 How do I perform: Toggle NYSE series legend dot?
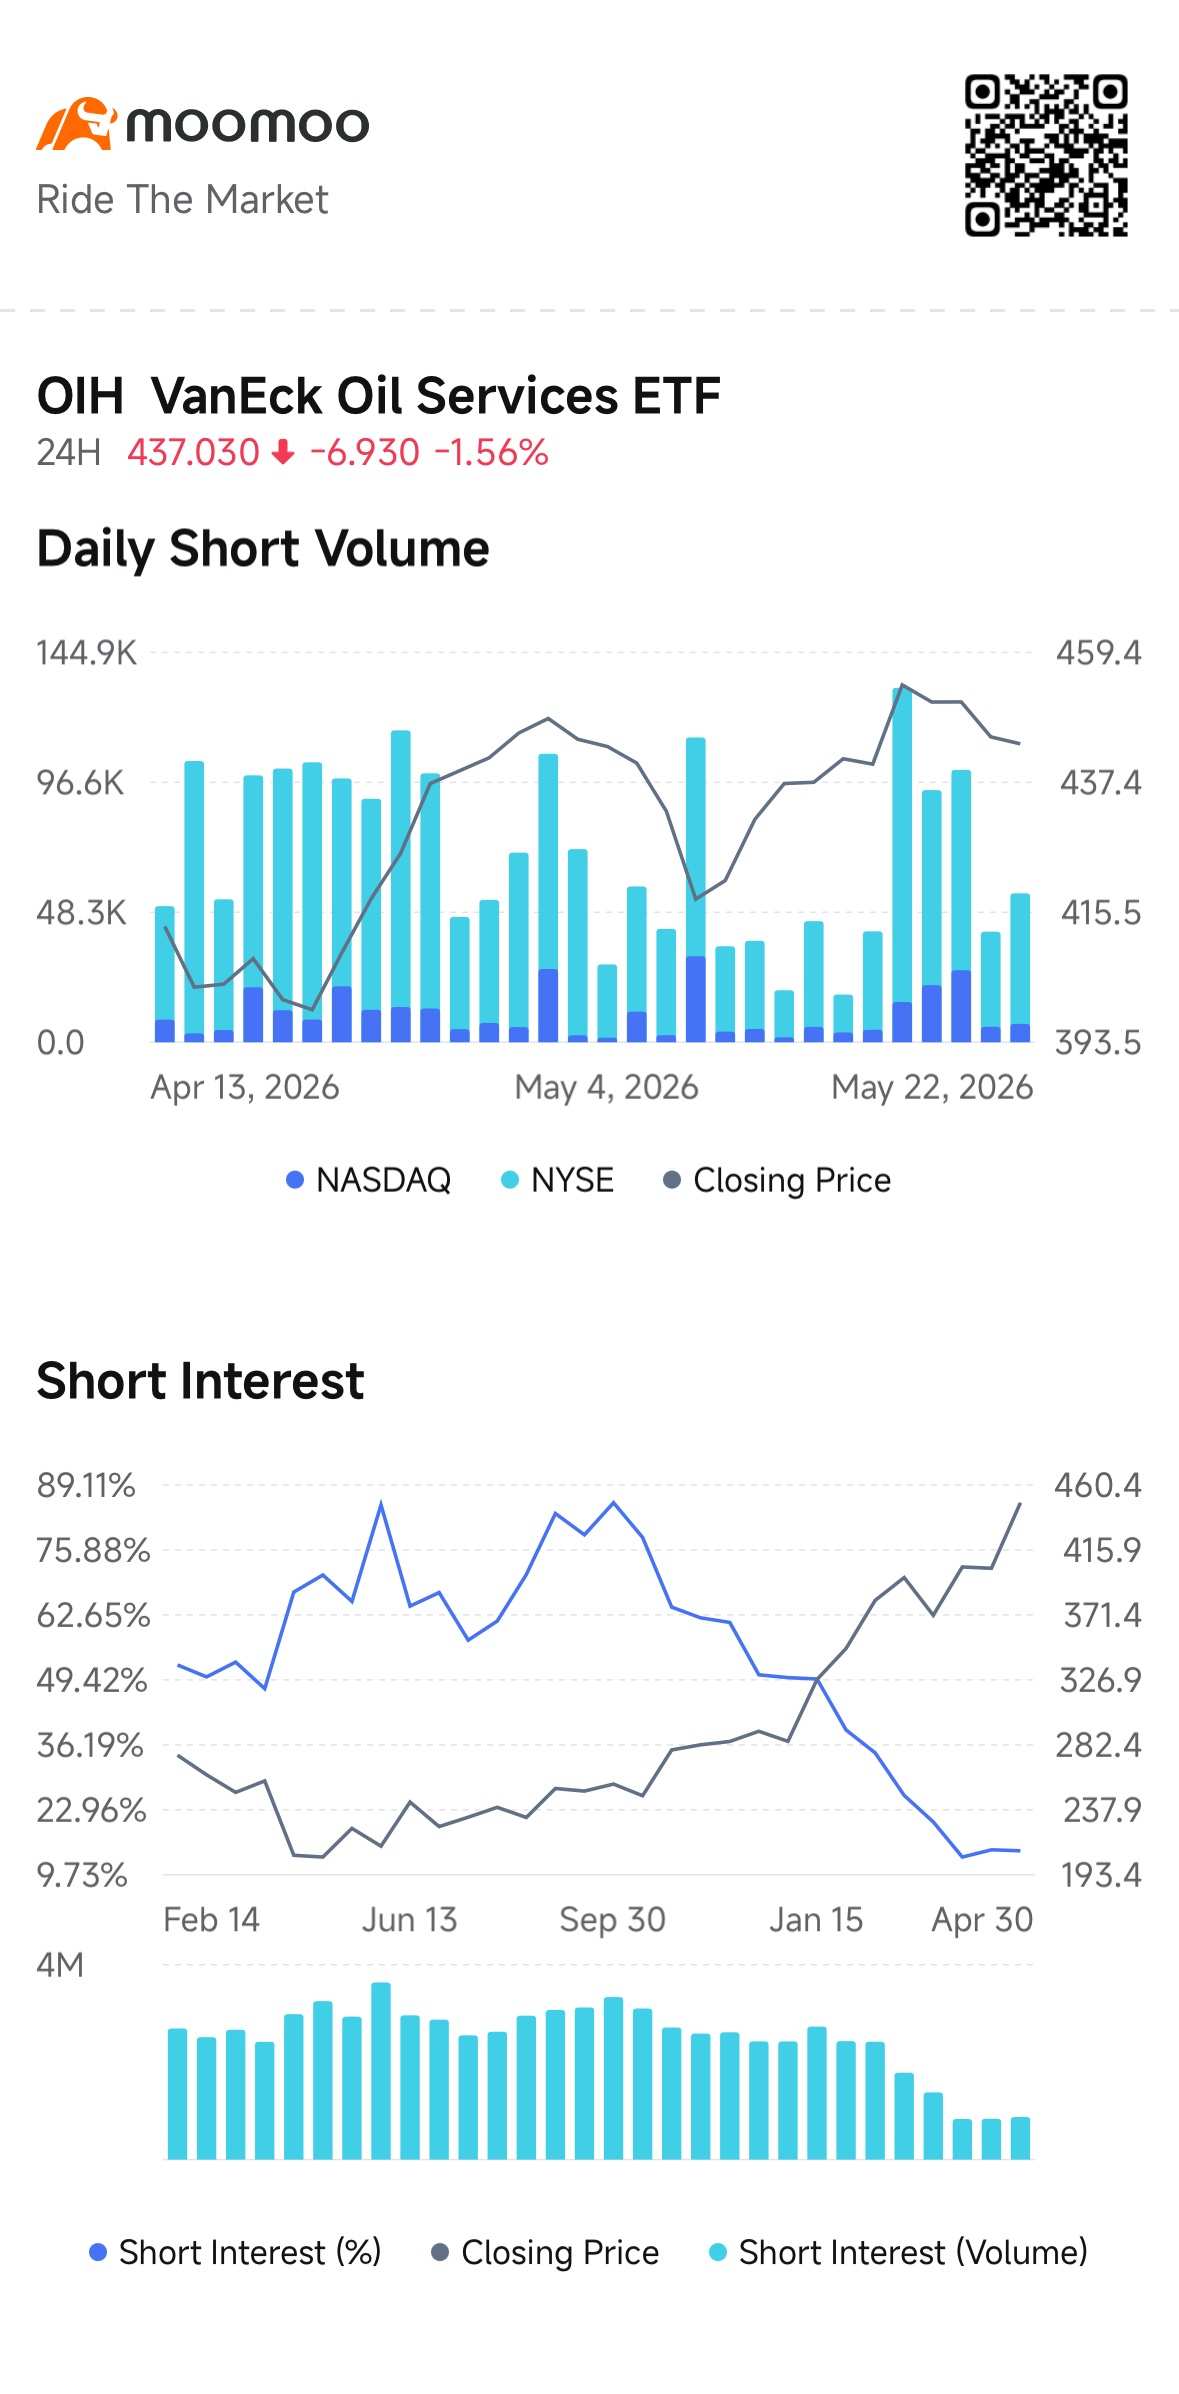510,1180
